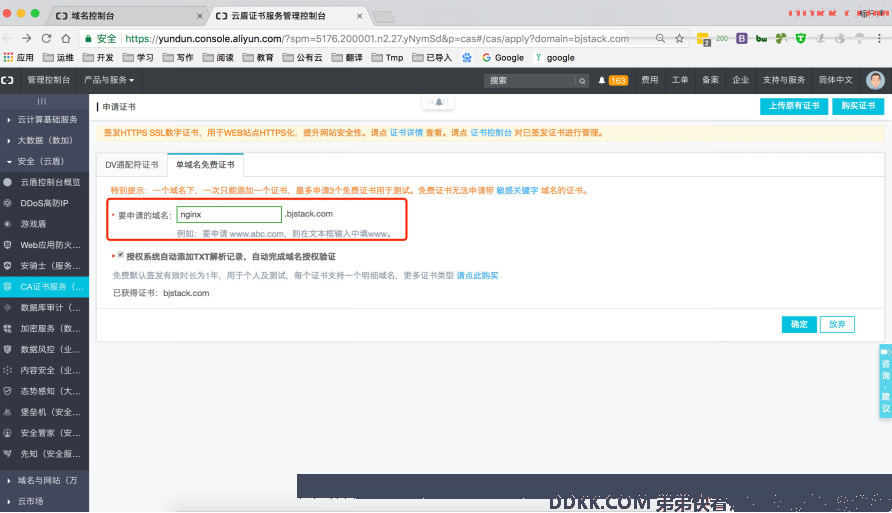The height and width of the screenshot is (513, 892).
Task: Collapse 安全（云盾） section
Action: tap(43, 162)
